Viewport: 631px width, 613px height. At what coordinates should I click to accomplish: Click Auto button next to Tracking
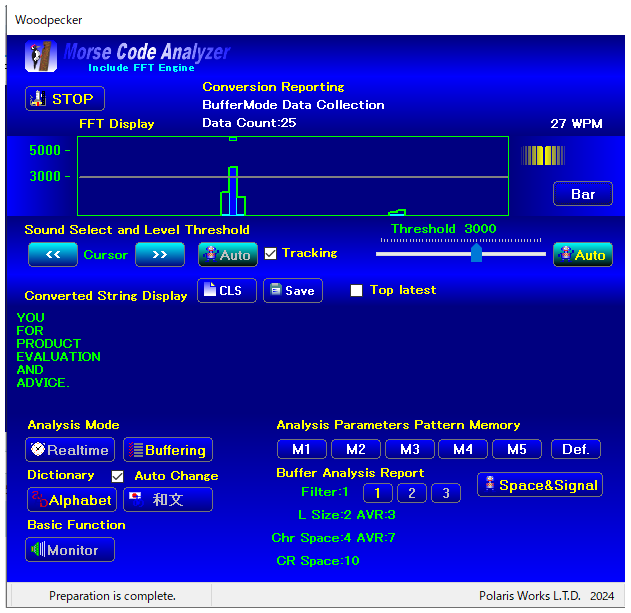pos(227,255)
